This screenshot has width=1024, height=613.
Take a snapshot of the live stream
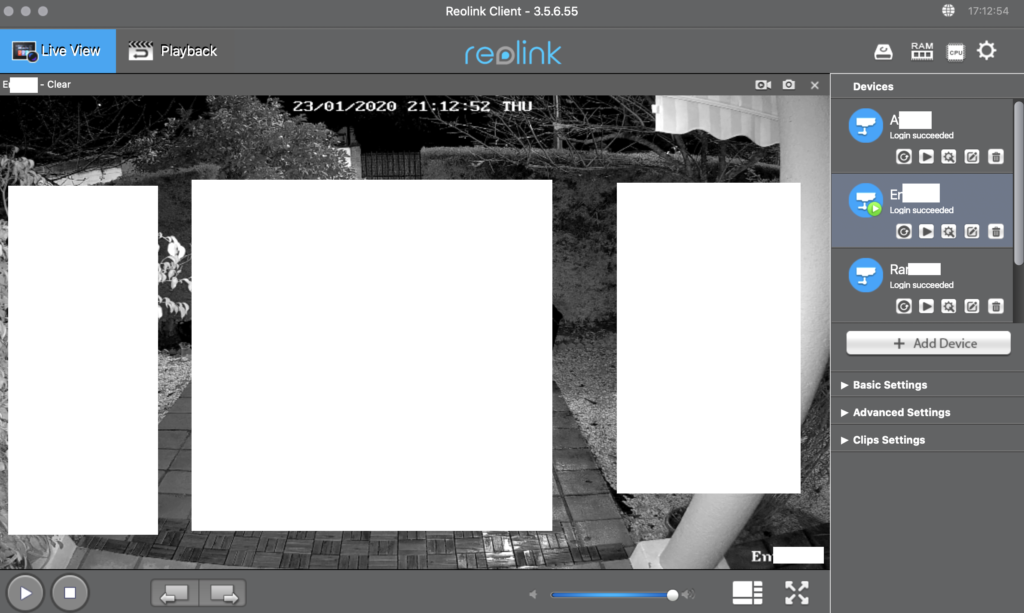pos(787,85)
